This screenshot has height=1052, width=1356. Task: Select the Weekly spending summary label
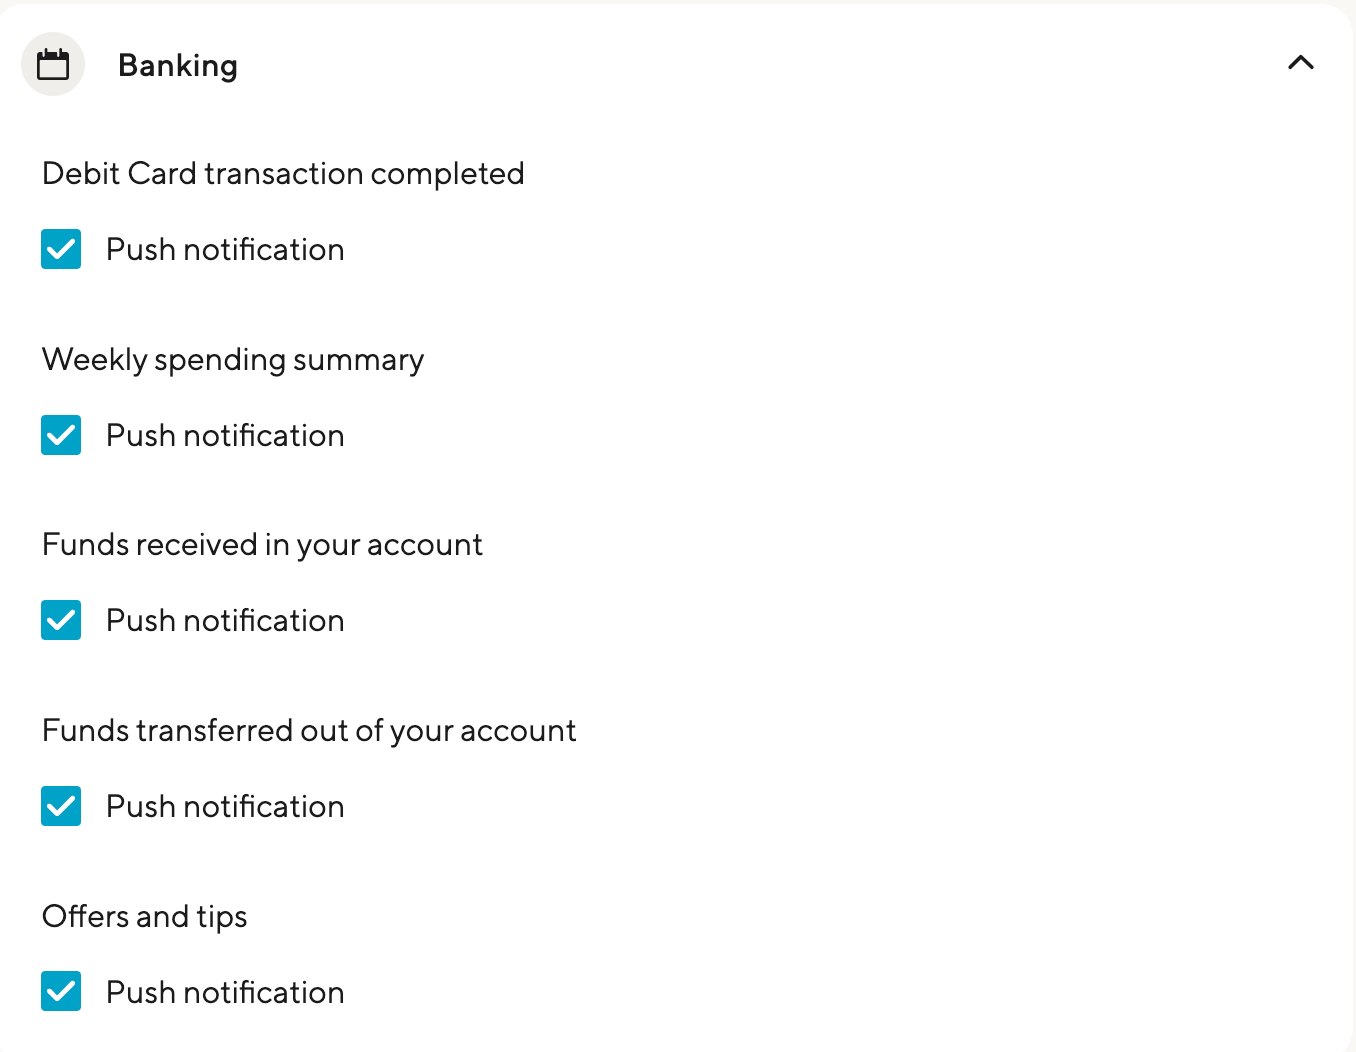pos(233,359)
